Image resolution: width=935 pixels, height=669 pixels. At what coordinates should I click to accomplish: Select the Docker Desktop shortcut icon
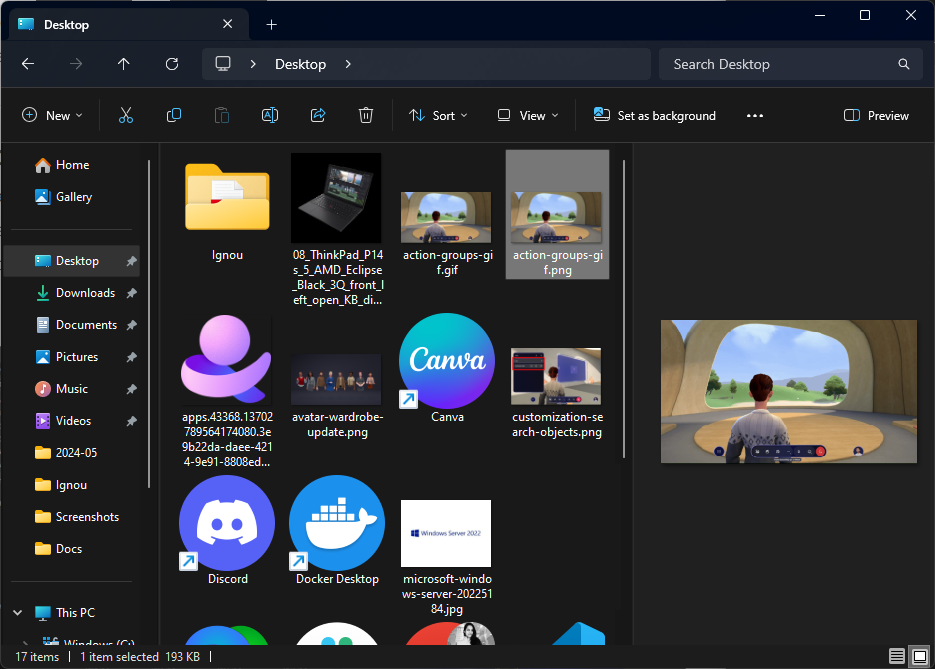337,523
